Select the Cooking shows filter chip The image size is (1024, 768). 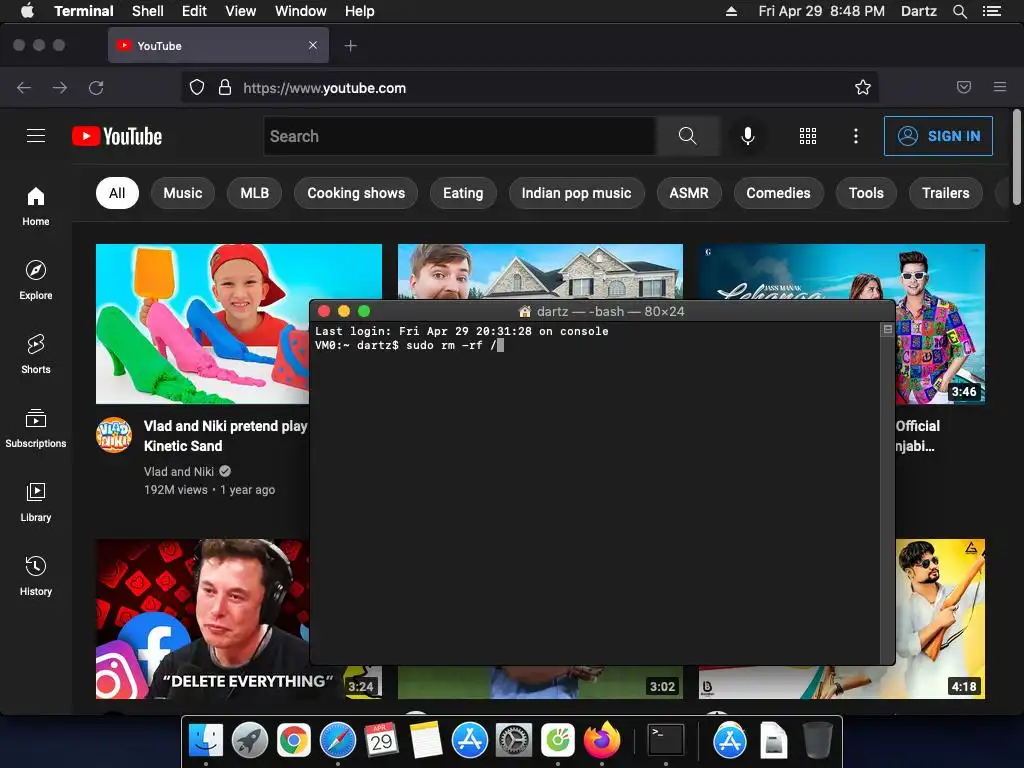click(356, 193)
